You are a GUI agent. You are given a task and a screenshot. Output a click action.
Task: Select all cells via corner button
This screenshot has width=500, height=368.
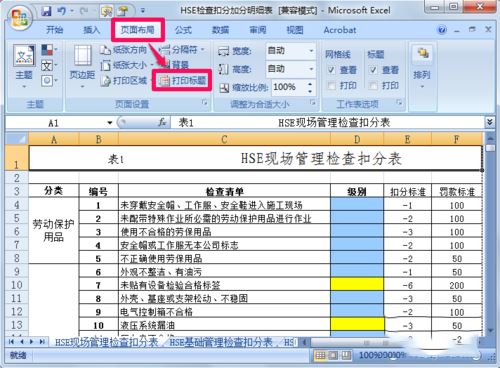(17, 138)
